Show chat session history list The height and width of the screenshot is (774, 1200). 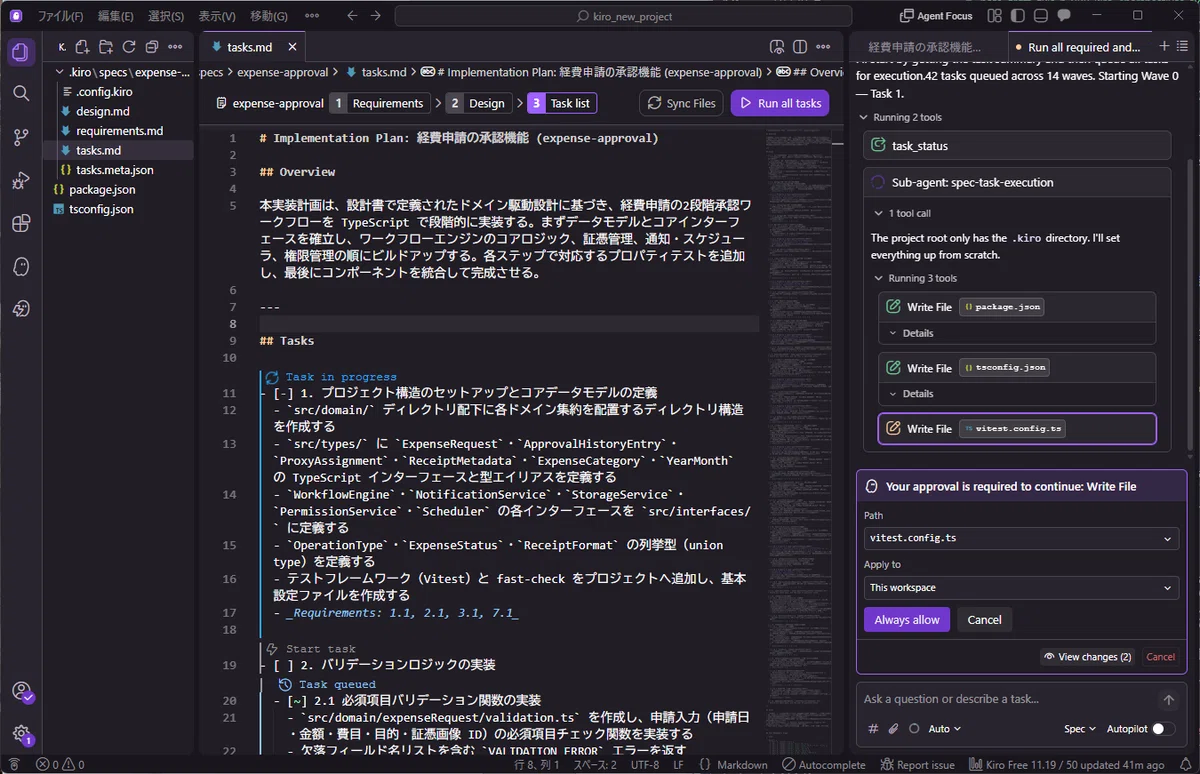tap(1183, 47)
